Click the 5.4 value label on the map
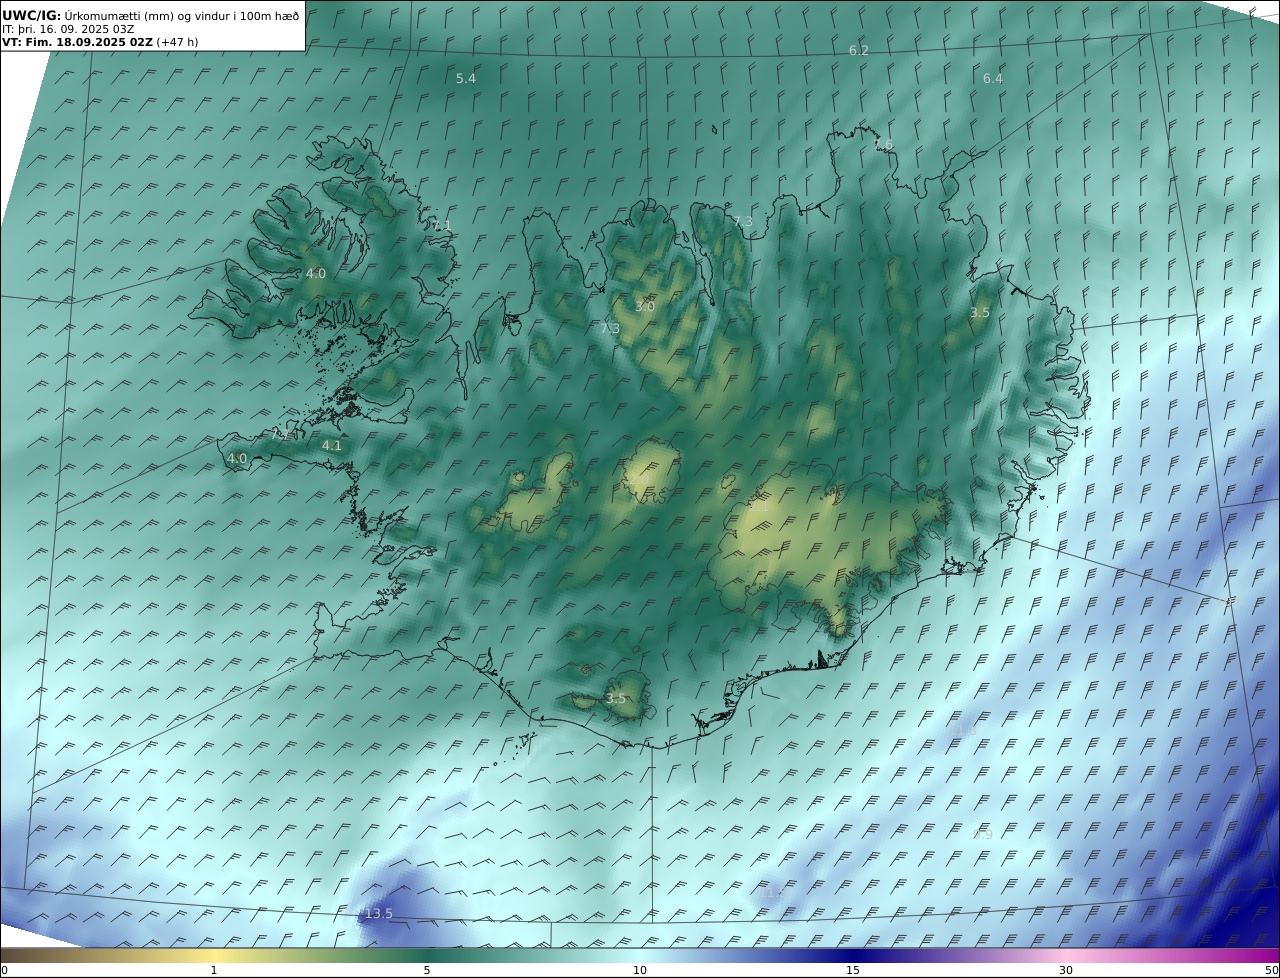Screen dimensions: 1280x978 point(466,78)
